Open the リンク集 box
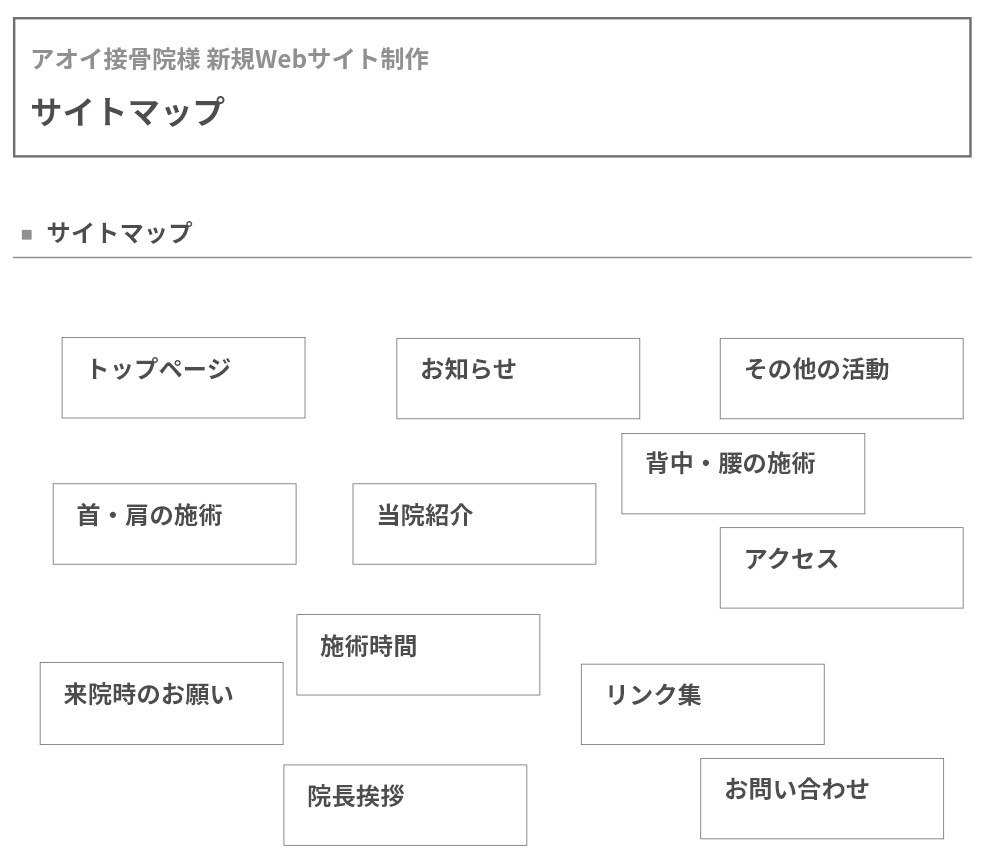 702,704
